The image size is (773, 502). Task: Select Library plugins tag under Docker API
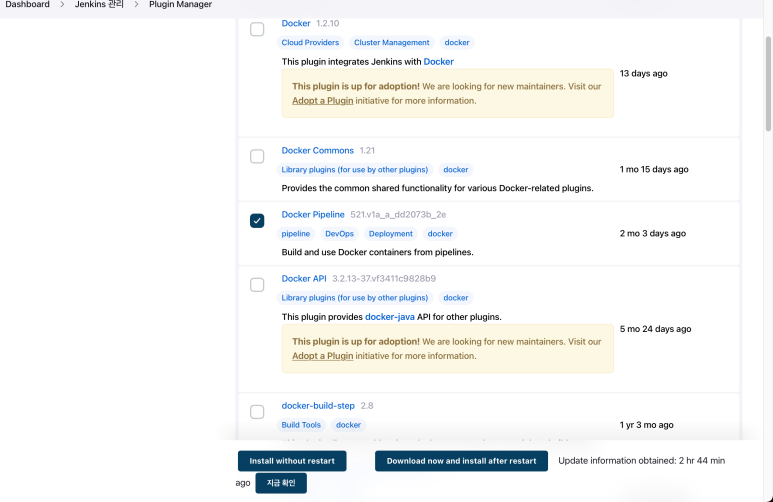click(354, 298)
